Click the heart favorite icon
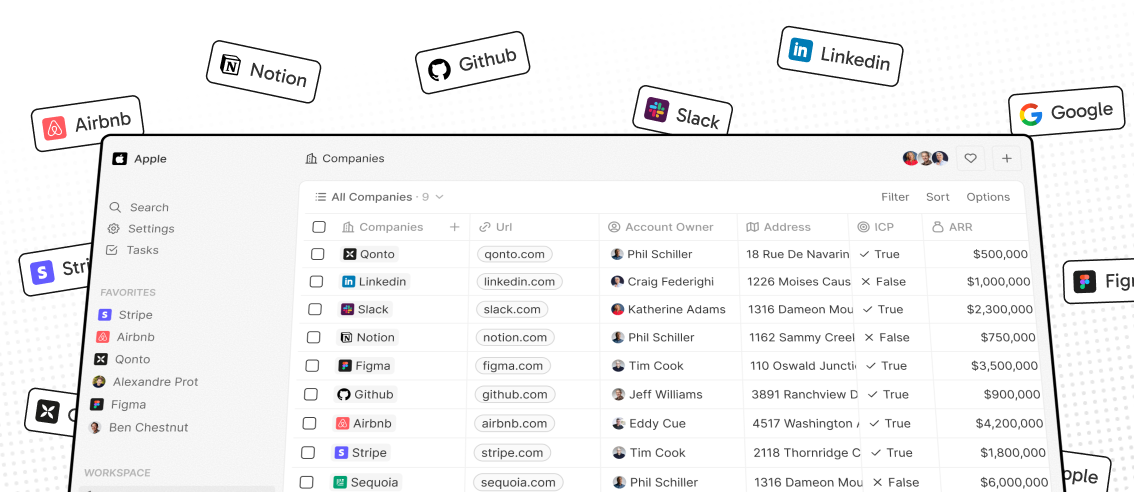Screen dimensions: 1134x492 coord(970,158)
